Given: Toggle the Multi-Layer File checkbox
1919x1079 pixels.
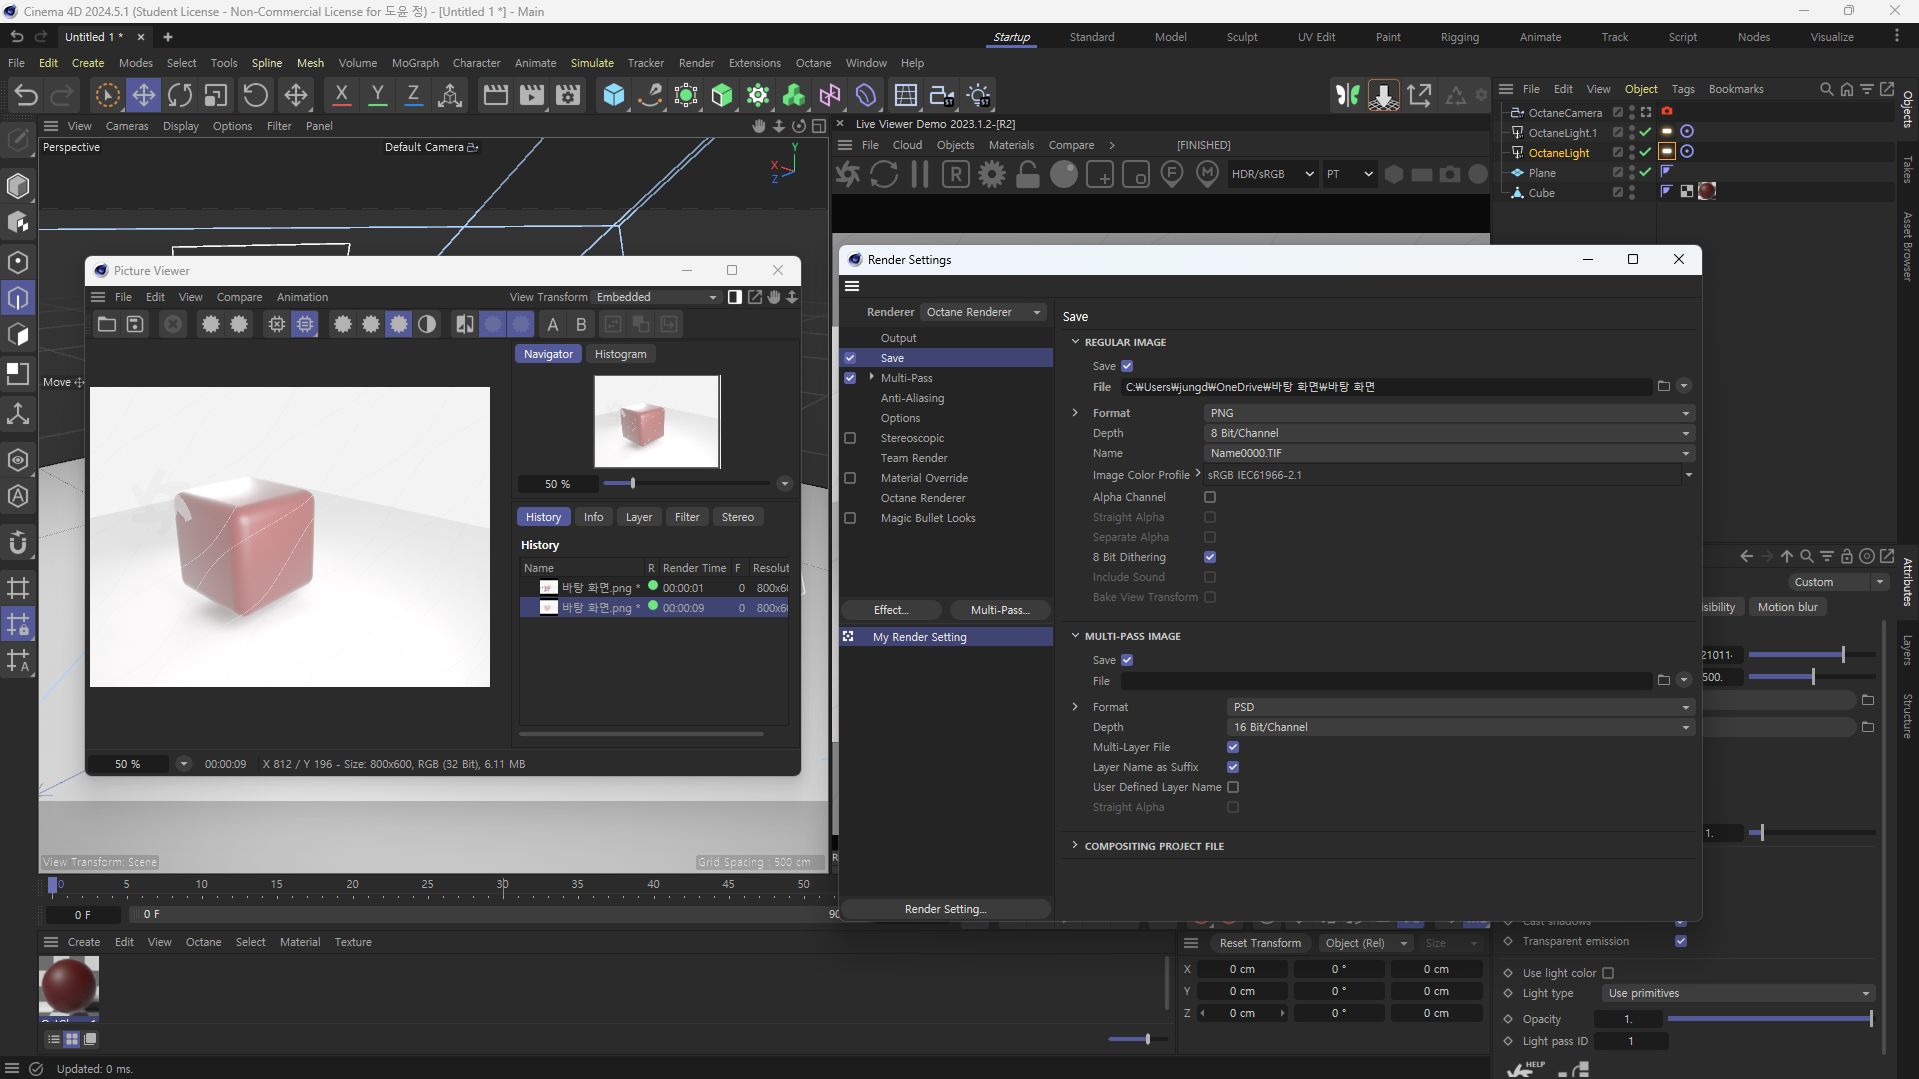Looking at the screenshot, I should [1233, 747].
